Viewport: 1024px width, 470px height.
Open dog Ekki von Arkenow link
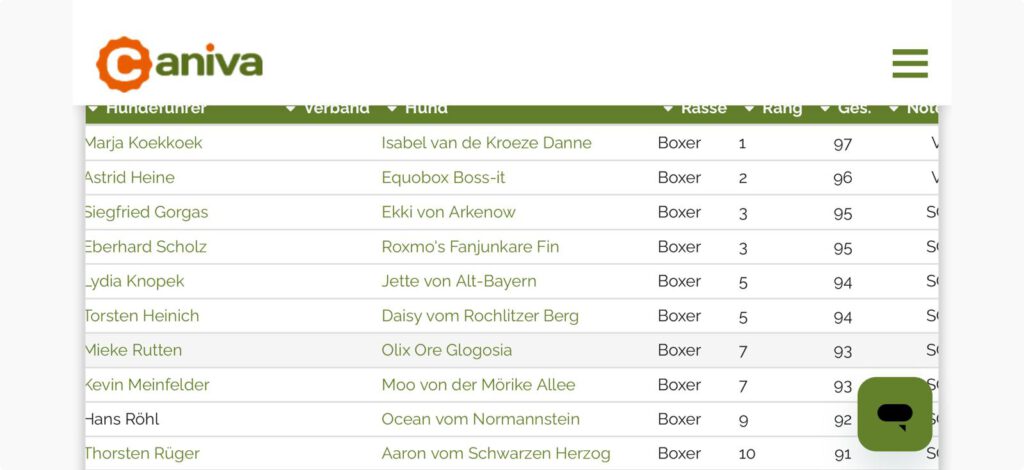coord(448,212)
